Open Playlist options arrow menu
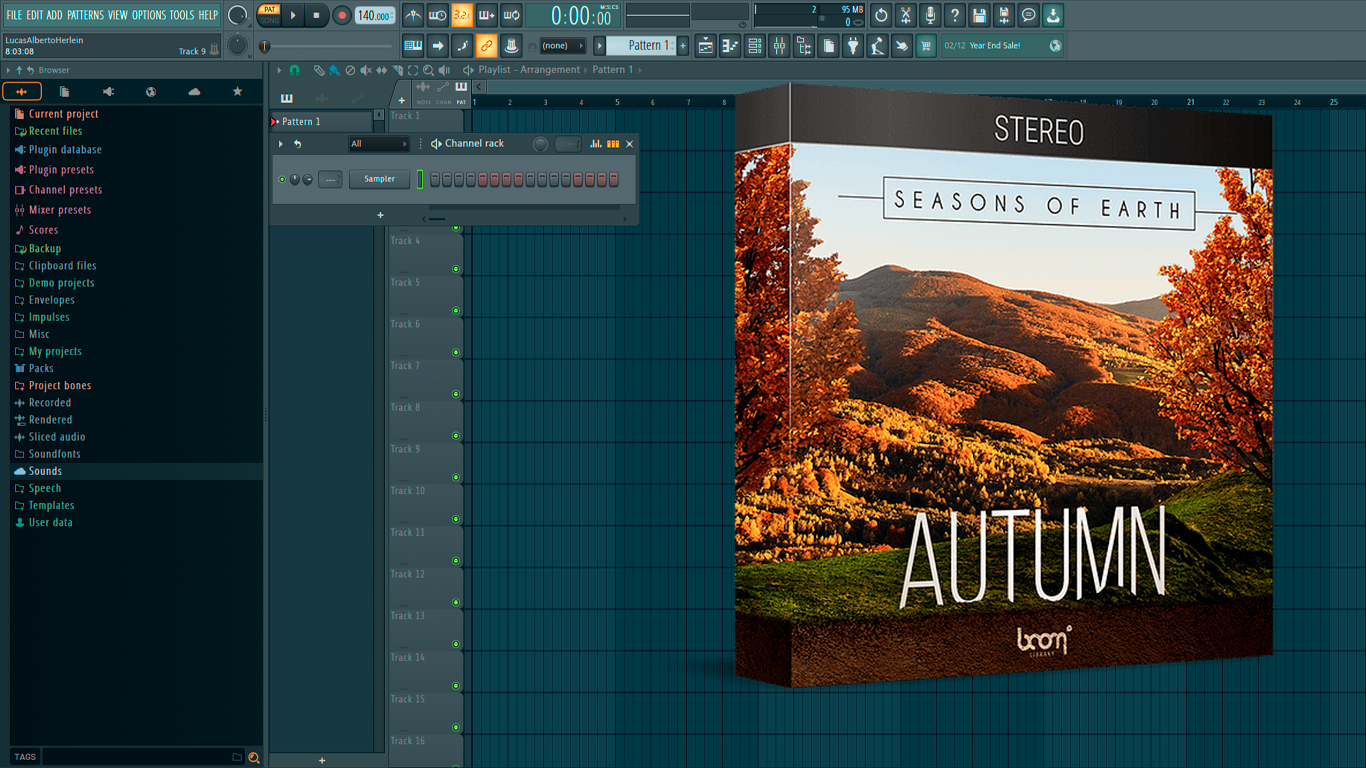The image size is (1366, 768). [x=280, y=70]
